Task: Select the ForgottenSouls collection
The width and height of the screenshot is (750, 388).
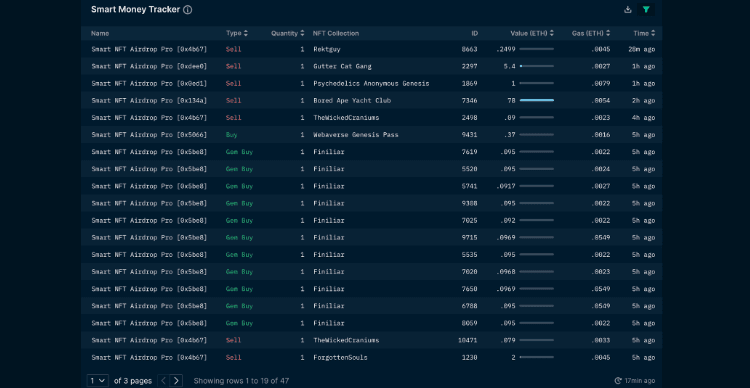Action: [x=340, y=358]
